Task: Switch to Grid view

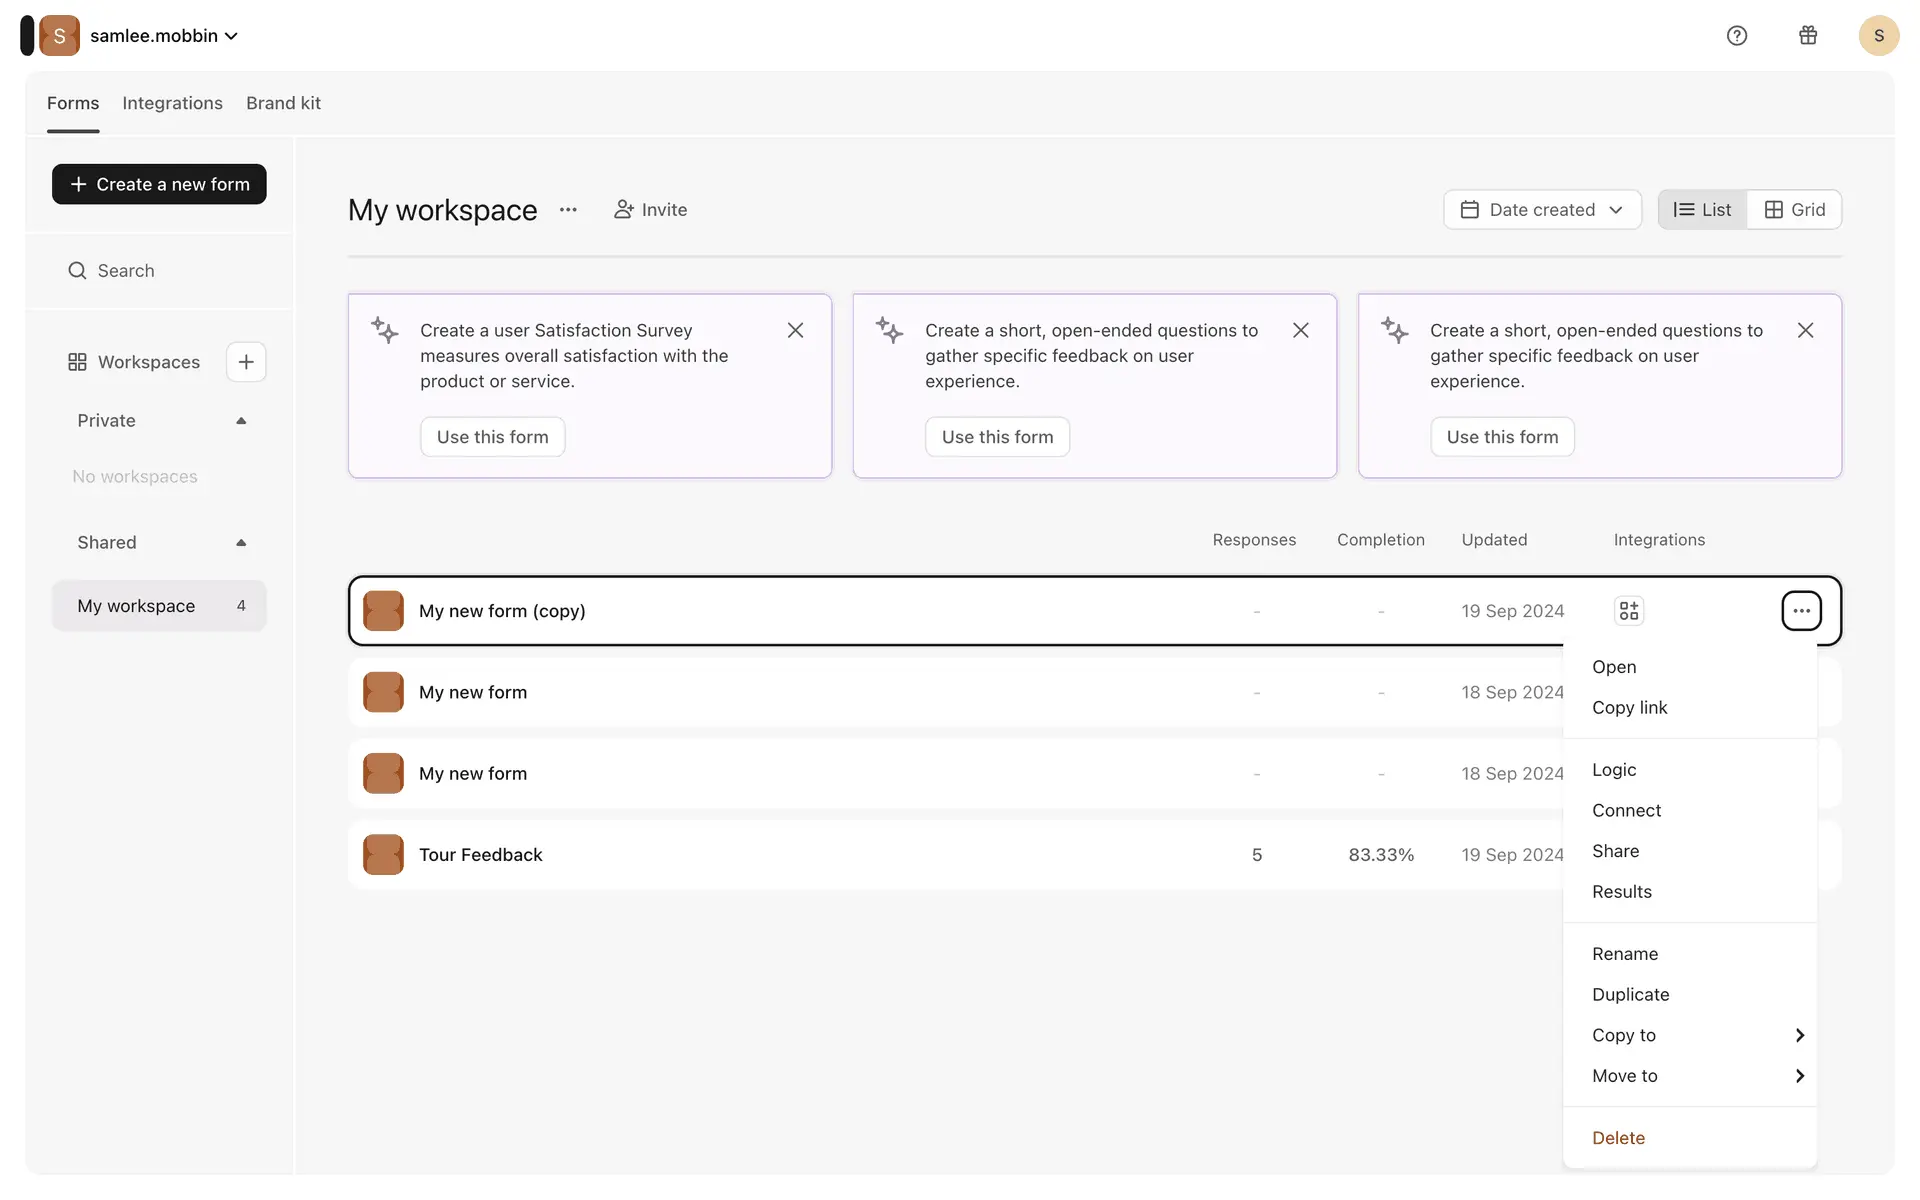Action: (x=1795, y=210)
